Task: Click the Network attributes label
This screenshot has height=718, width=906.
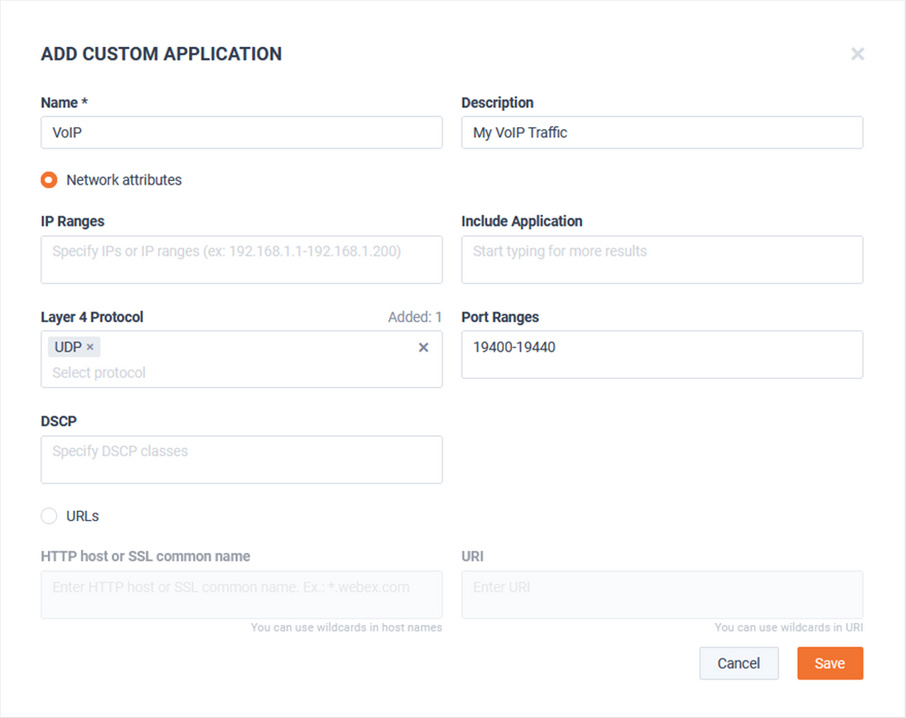Action: (x=124, y=180)
